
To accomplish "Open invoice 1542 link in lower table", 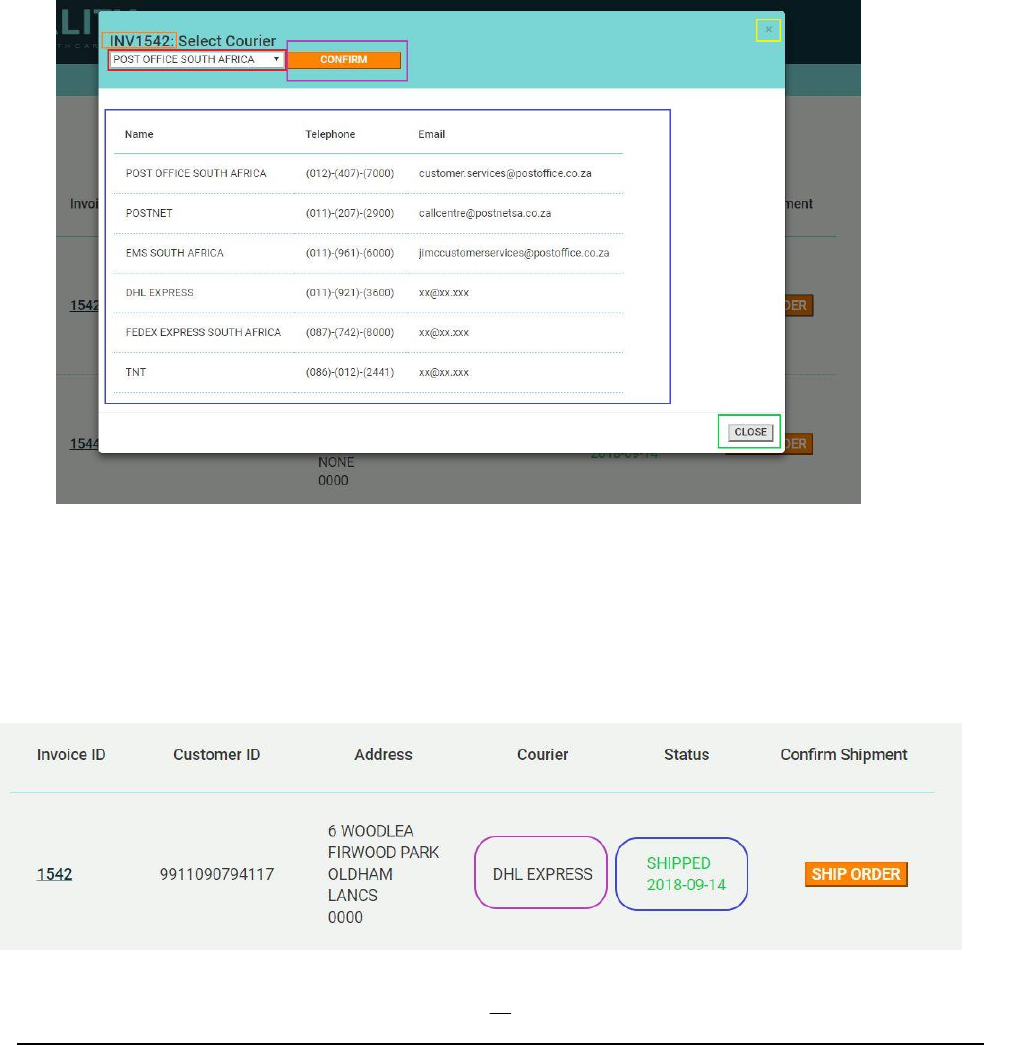I will coord(54,874).
